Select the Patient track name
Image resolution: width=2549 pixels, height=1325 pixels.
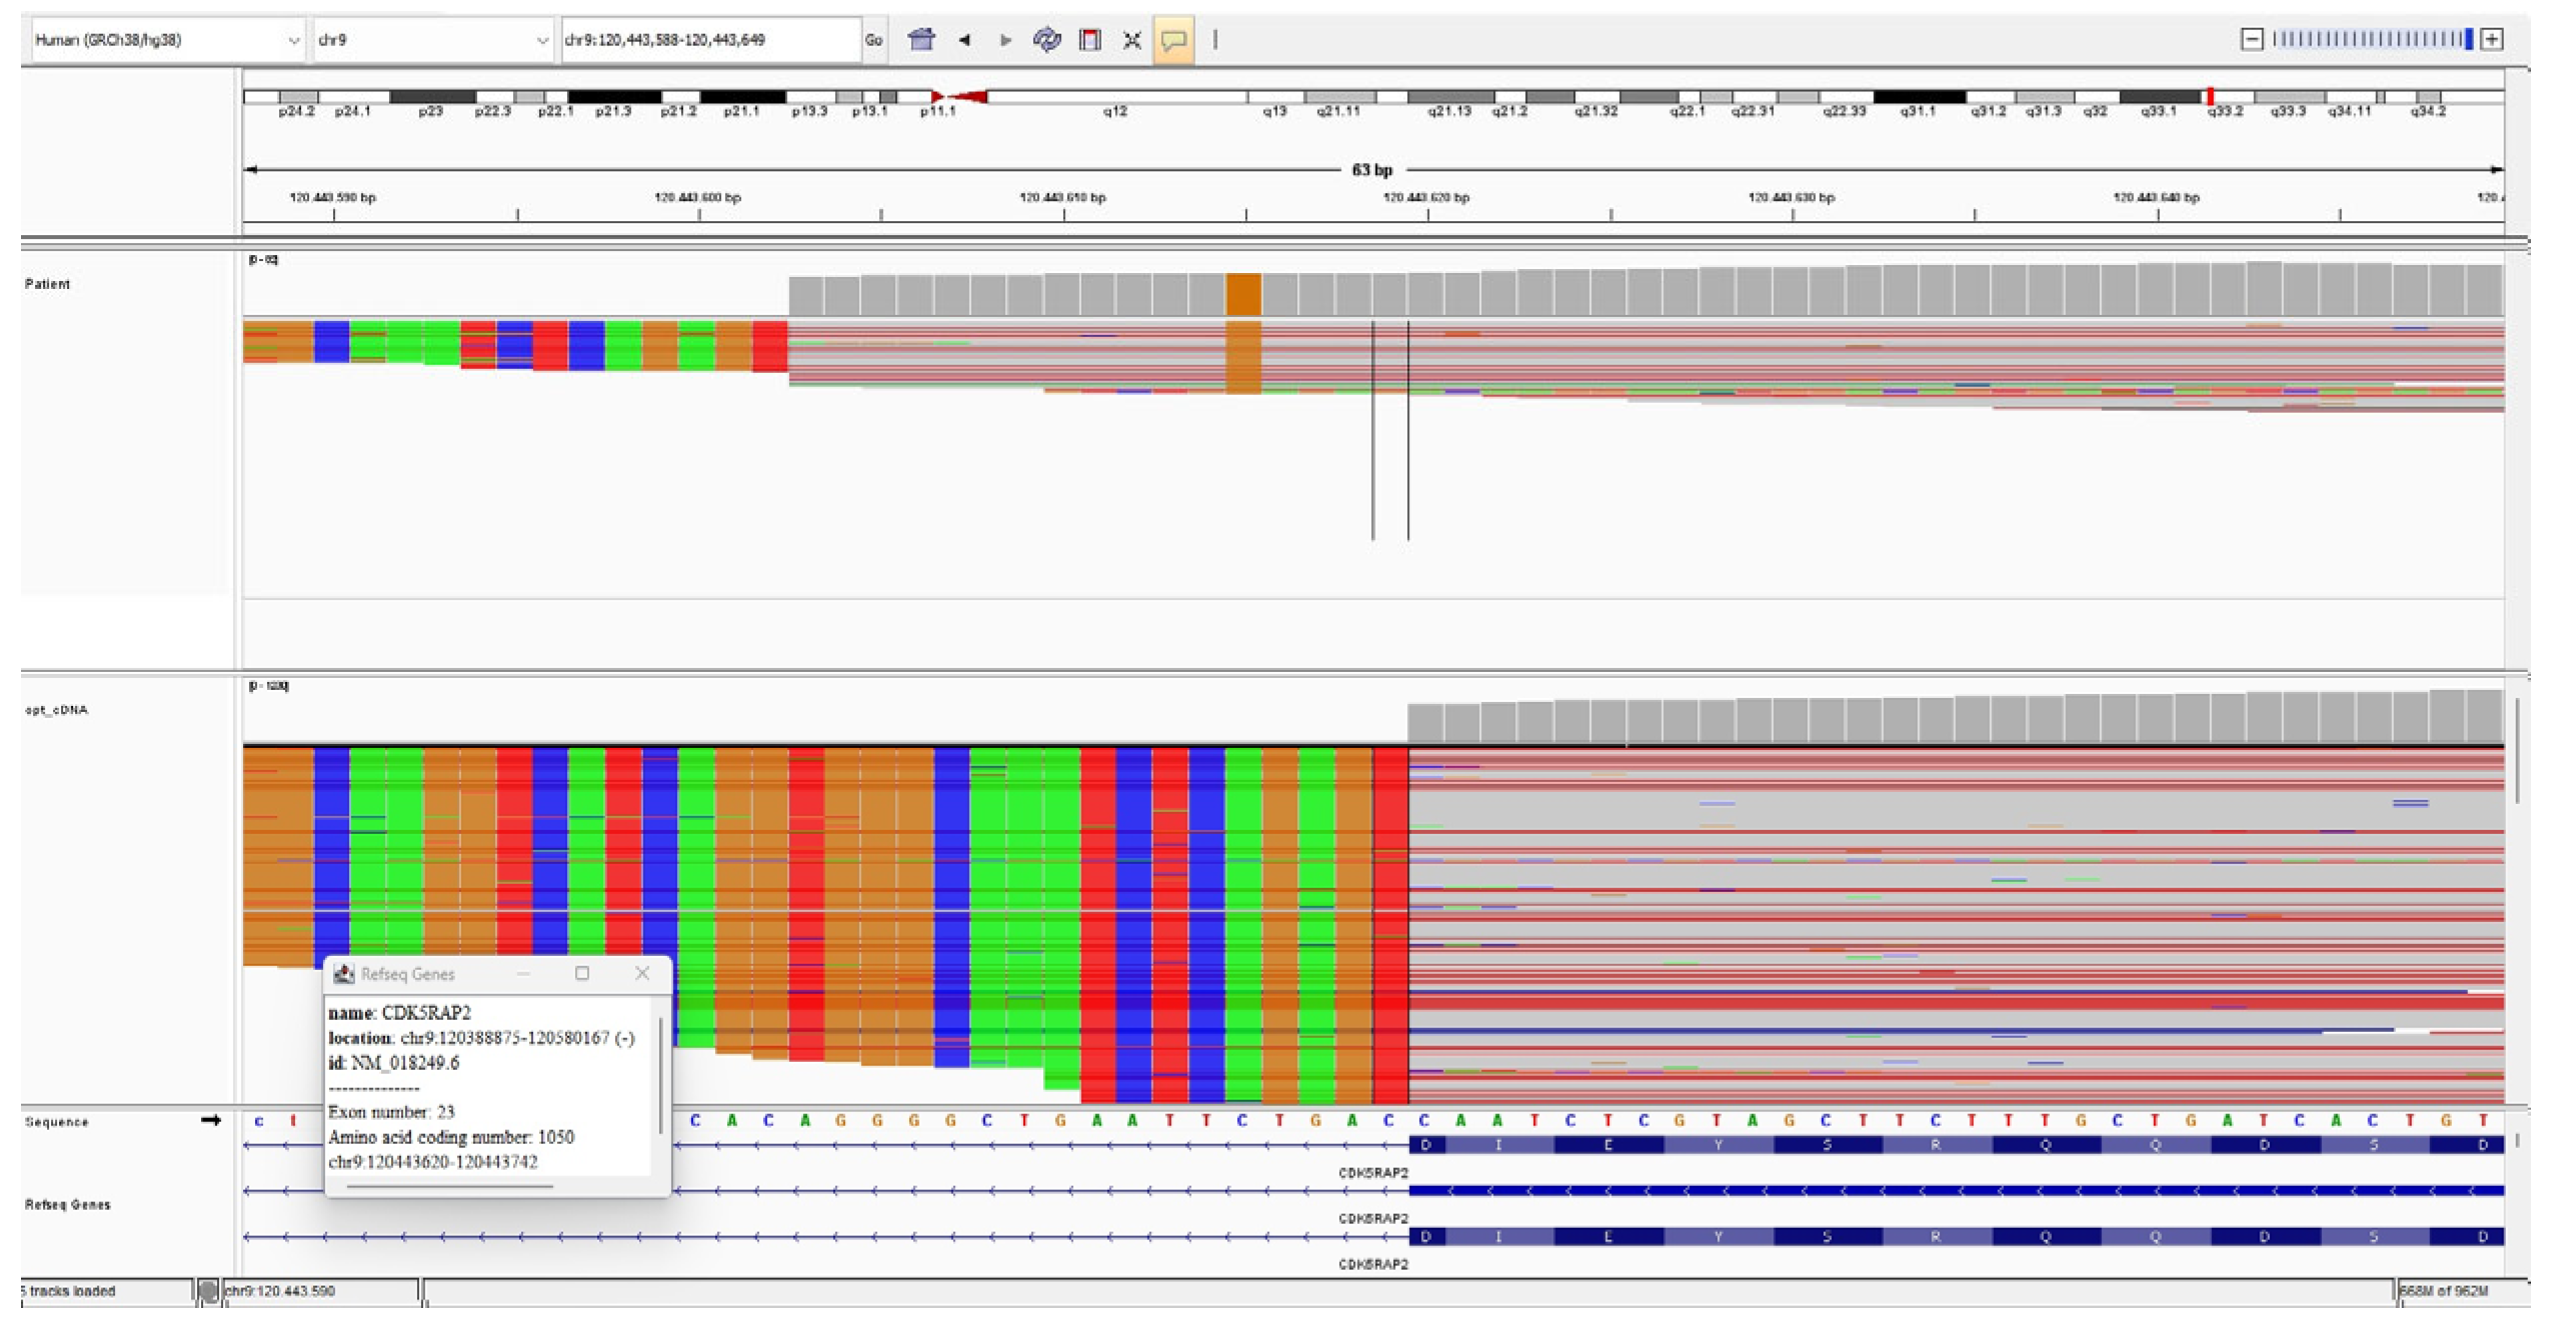click(48, 284)
